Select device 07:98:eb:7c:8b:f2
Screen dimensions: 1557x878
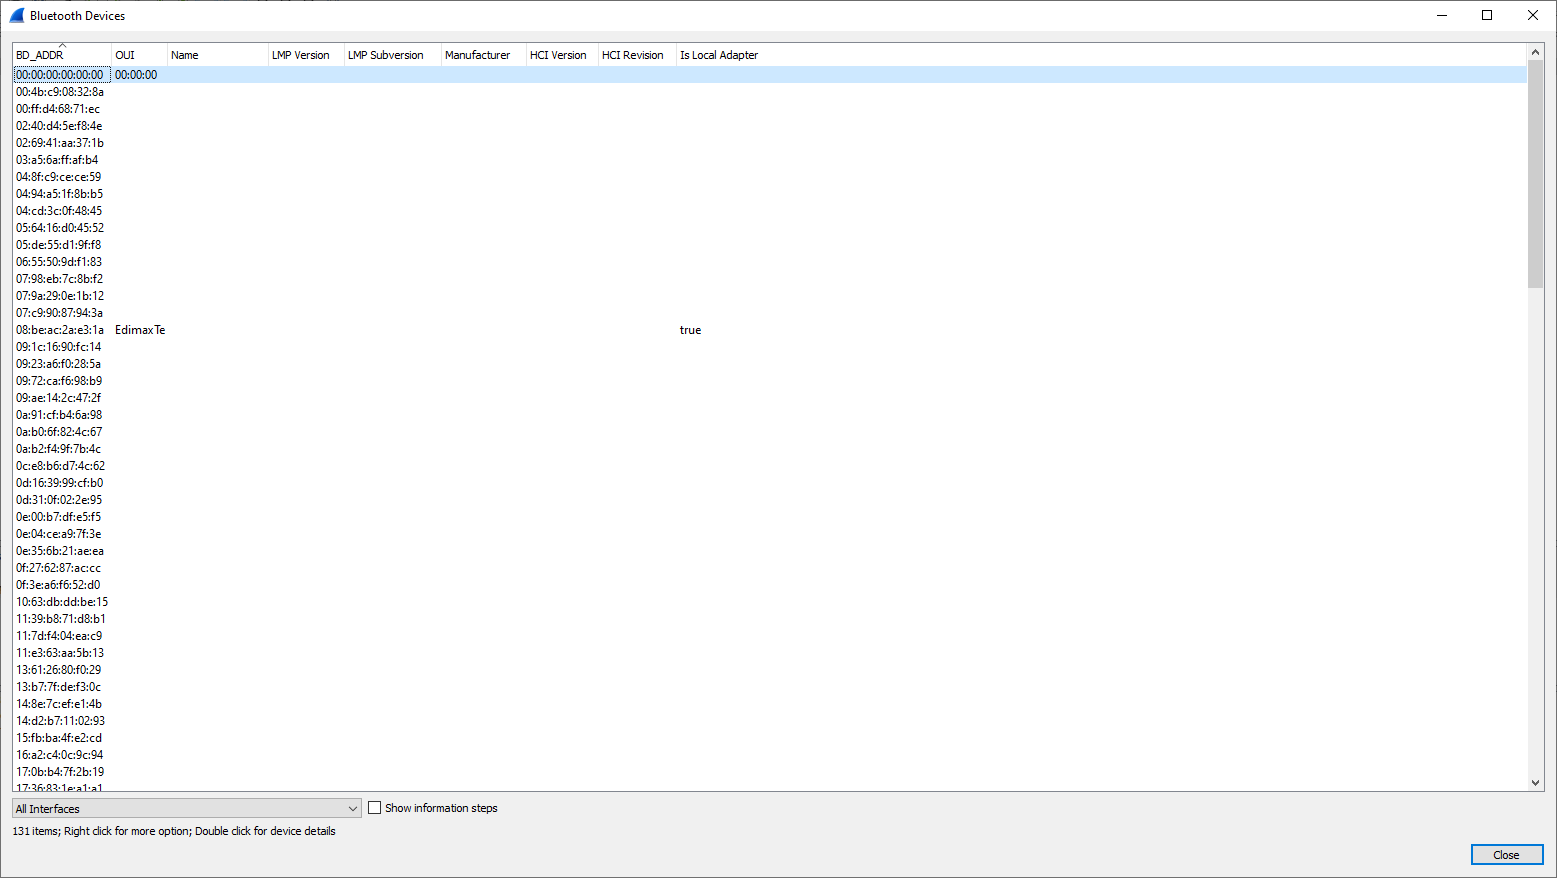pos(59,279)
